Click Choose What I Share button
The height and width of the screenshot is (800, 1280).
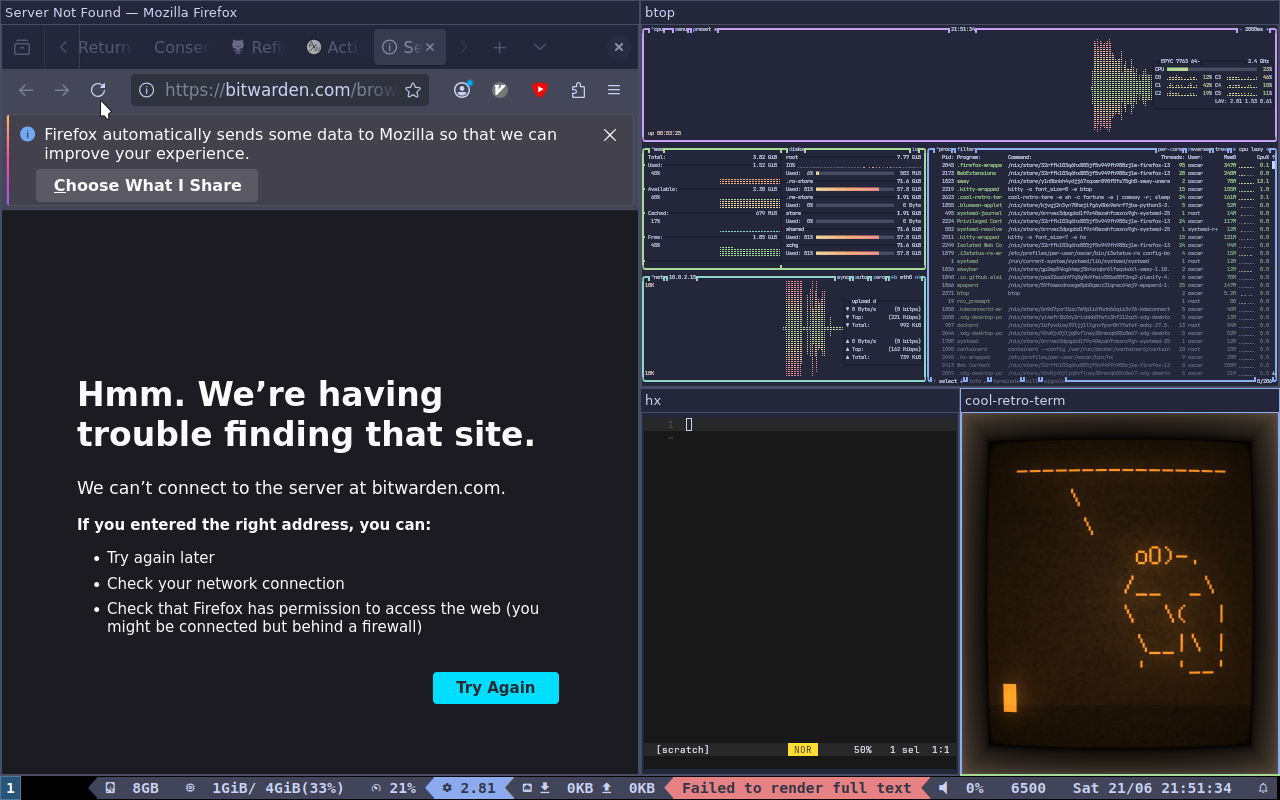(x=147, y=185)
